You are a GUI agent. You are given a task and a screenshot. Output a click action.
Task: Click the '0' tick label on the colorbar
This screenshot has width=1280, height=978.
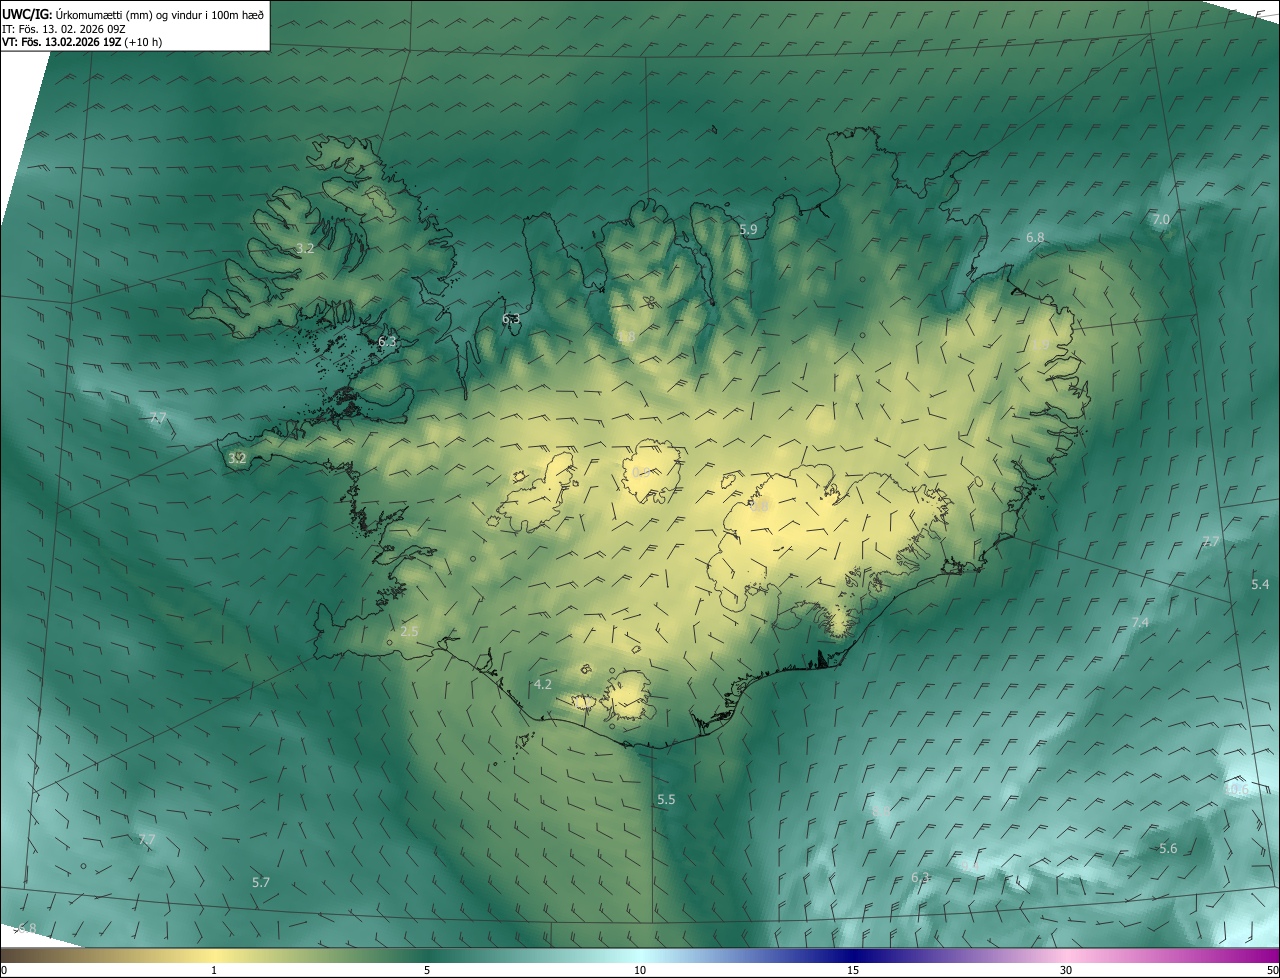pos(4,970)
